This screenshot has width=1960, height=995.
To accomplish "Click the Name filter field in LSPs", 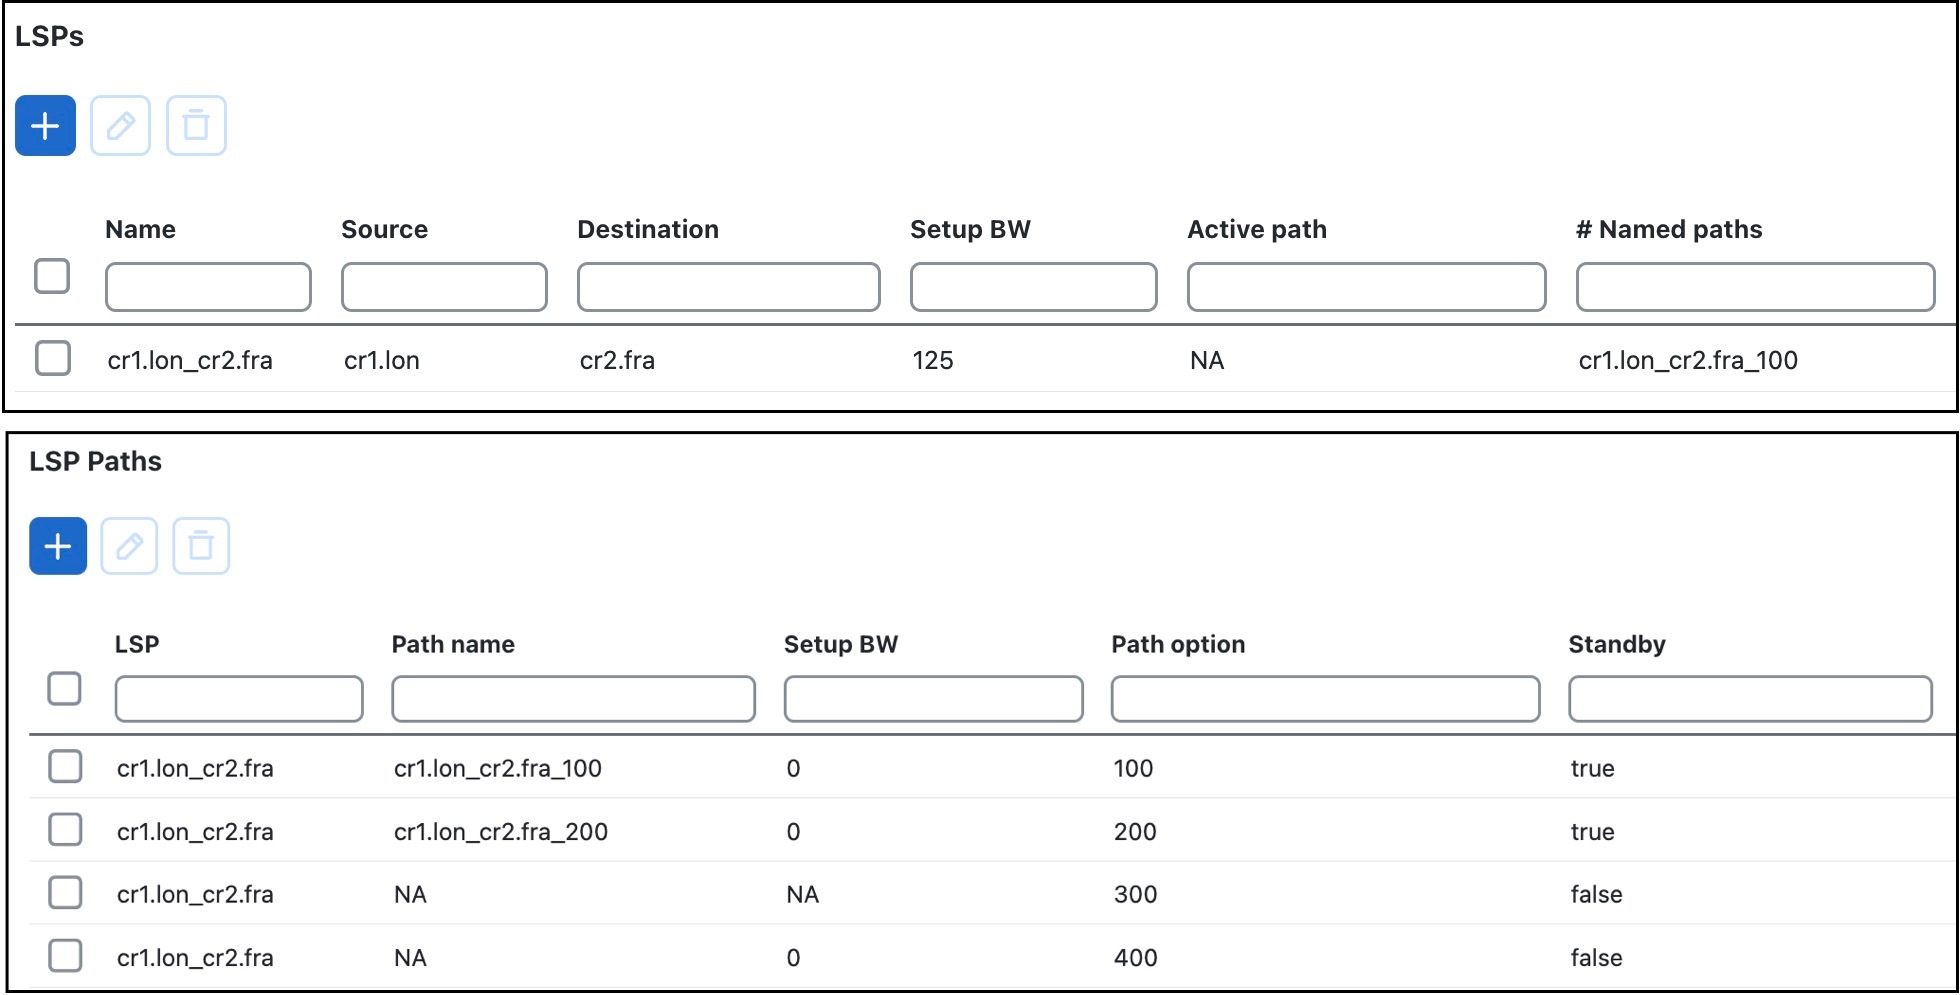I will pos(207,287).
